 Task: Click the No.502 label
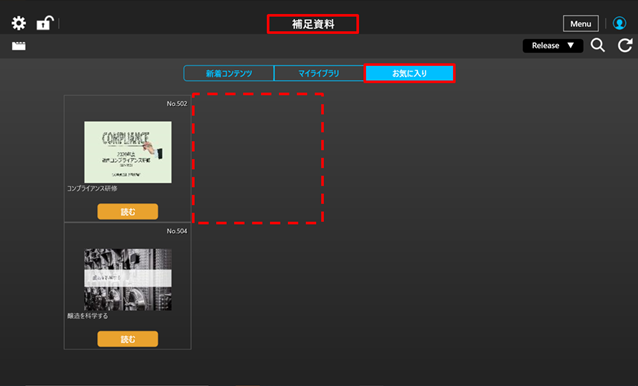click(177, 104)
